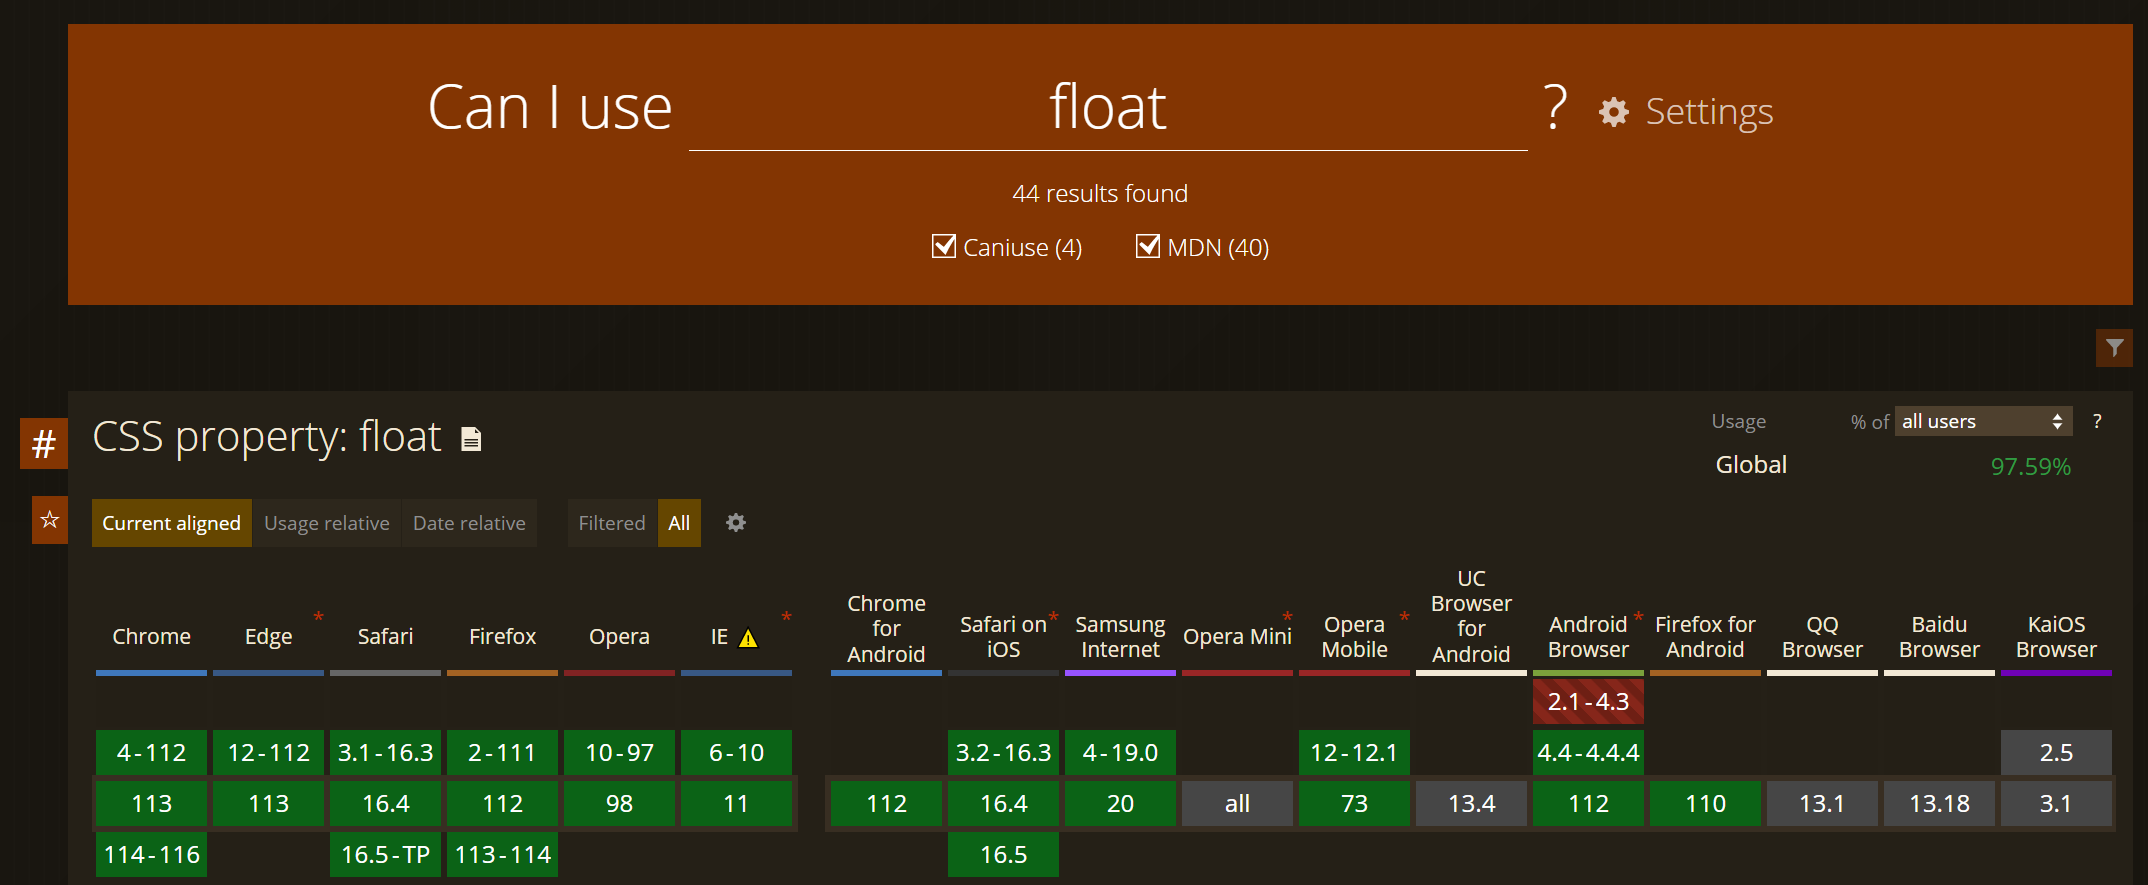Click the Samsung Internet column header
Image resolution: width=2148 pixels, height=885 pixels.
tap(1121, 637)
